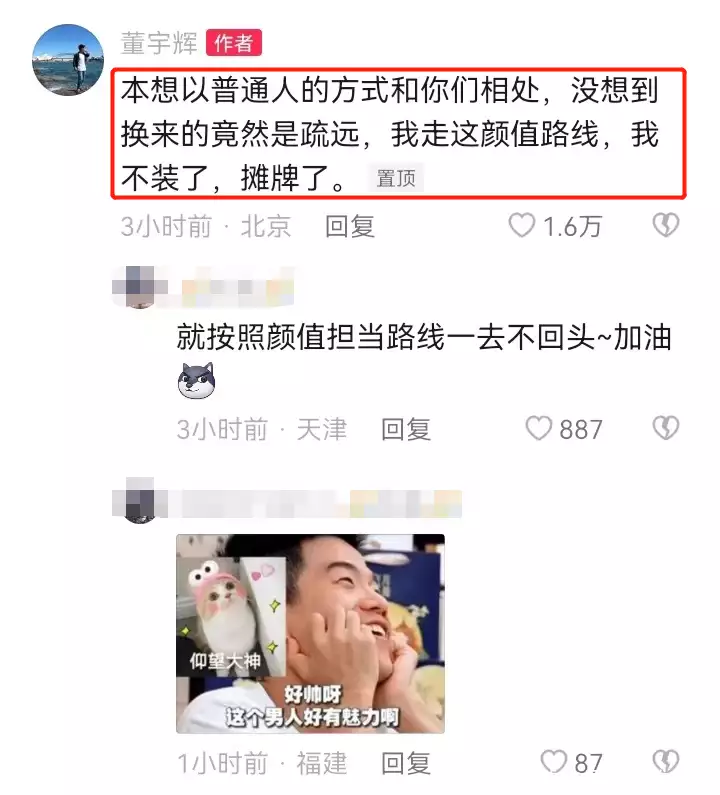Open the blurred avatar of 天津 commenter
Screen dimensions: 720x795
(x=140, y=287)
